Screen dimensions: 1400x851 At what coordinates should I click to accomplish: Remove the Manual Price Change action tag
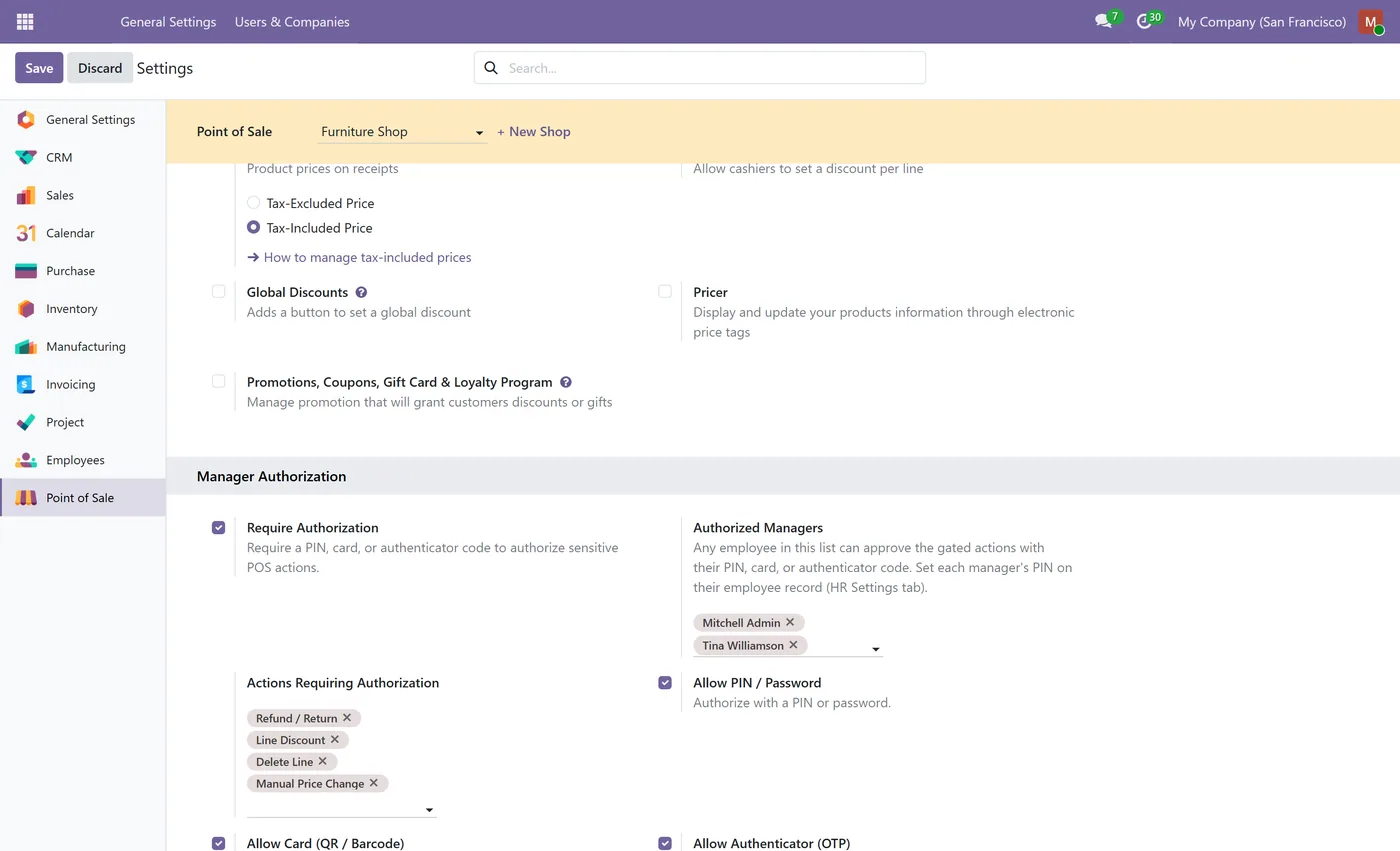point(374,783)
